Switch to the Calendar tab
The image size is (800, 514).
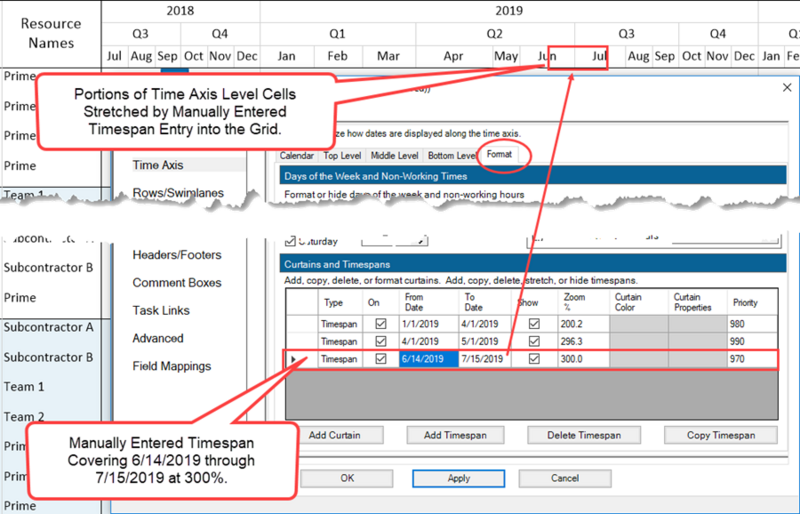(x=296, y=156)
